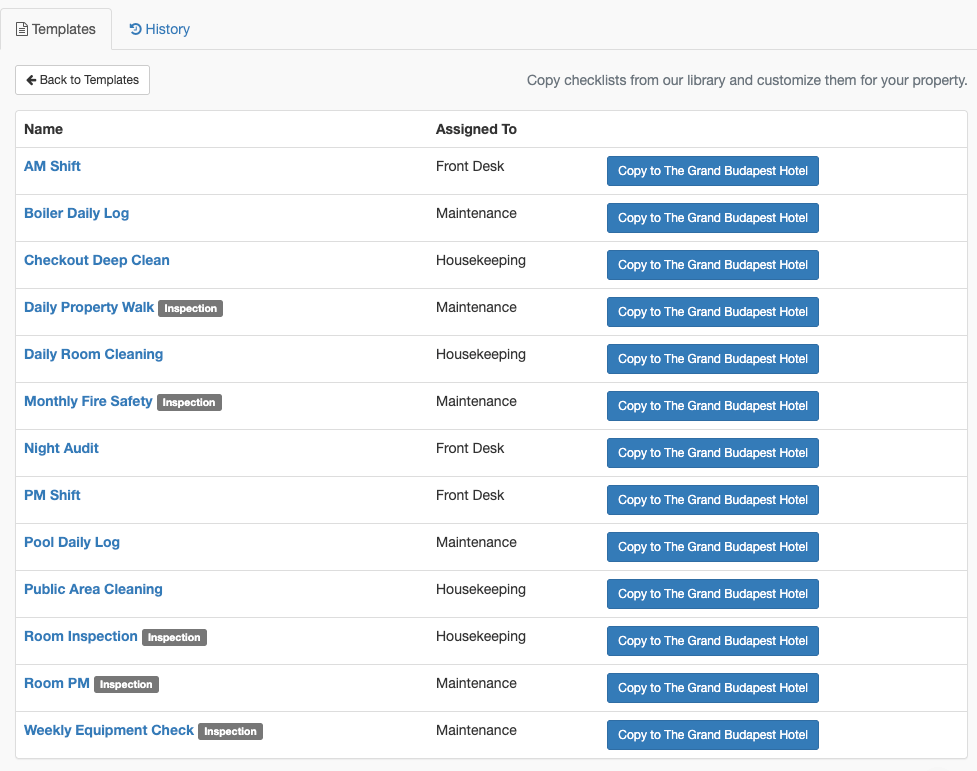Open the Room Inspection link
Viewport: 977px width, 771px height.
tap(81, 636)
